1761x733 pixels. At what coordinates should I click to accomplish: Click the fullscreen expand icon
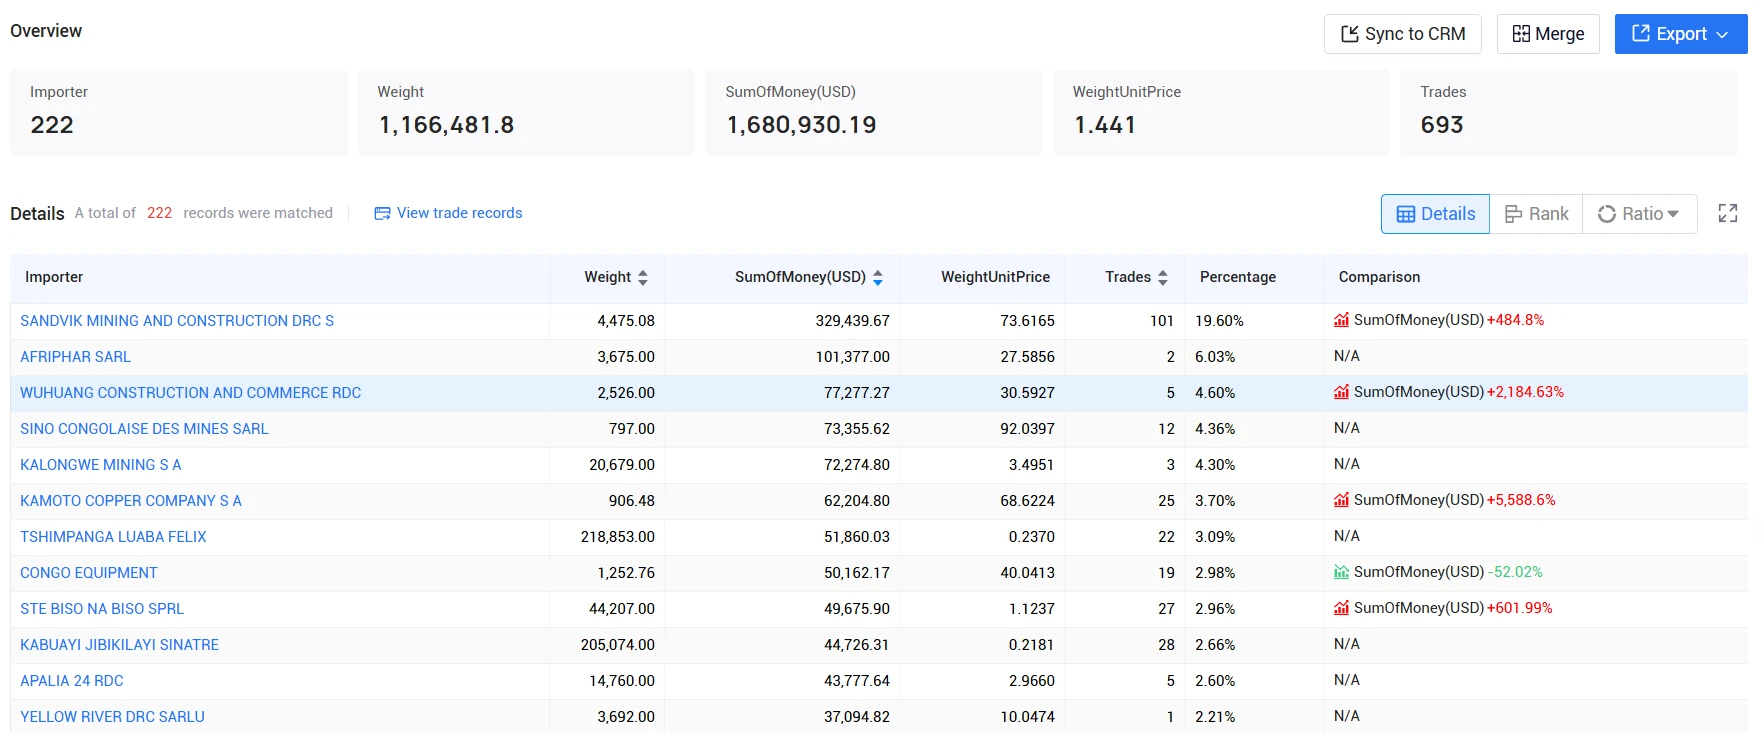tap(1727, 213)
